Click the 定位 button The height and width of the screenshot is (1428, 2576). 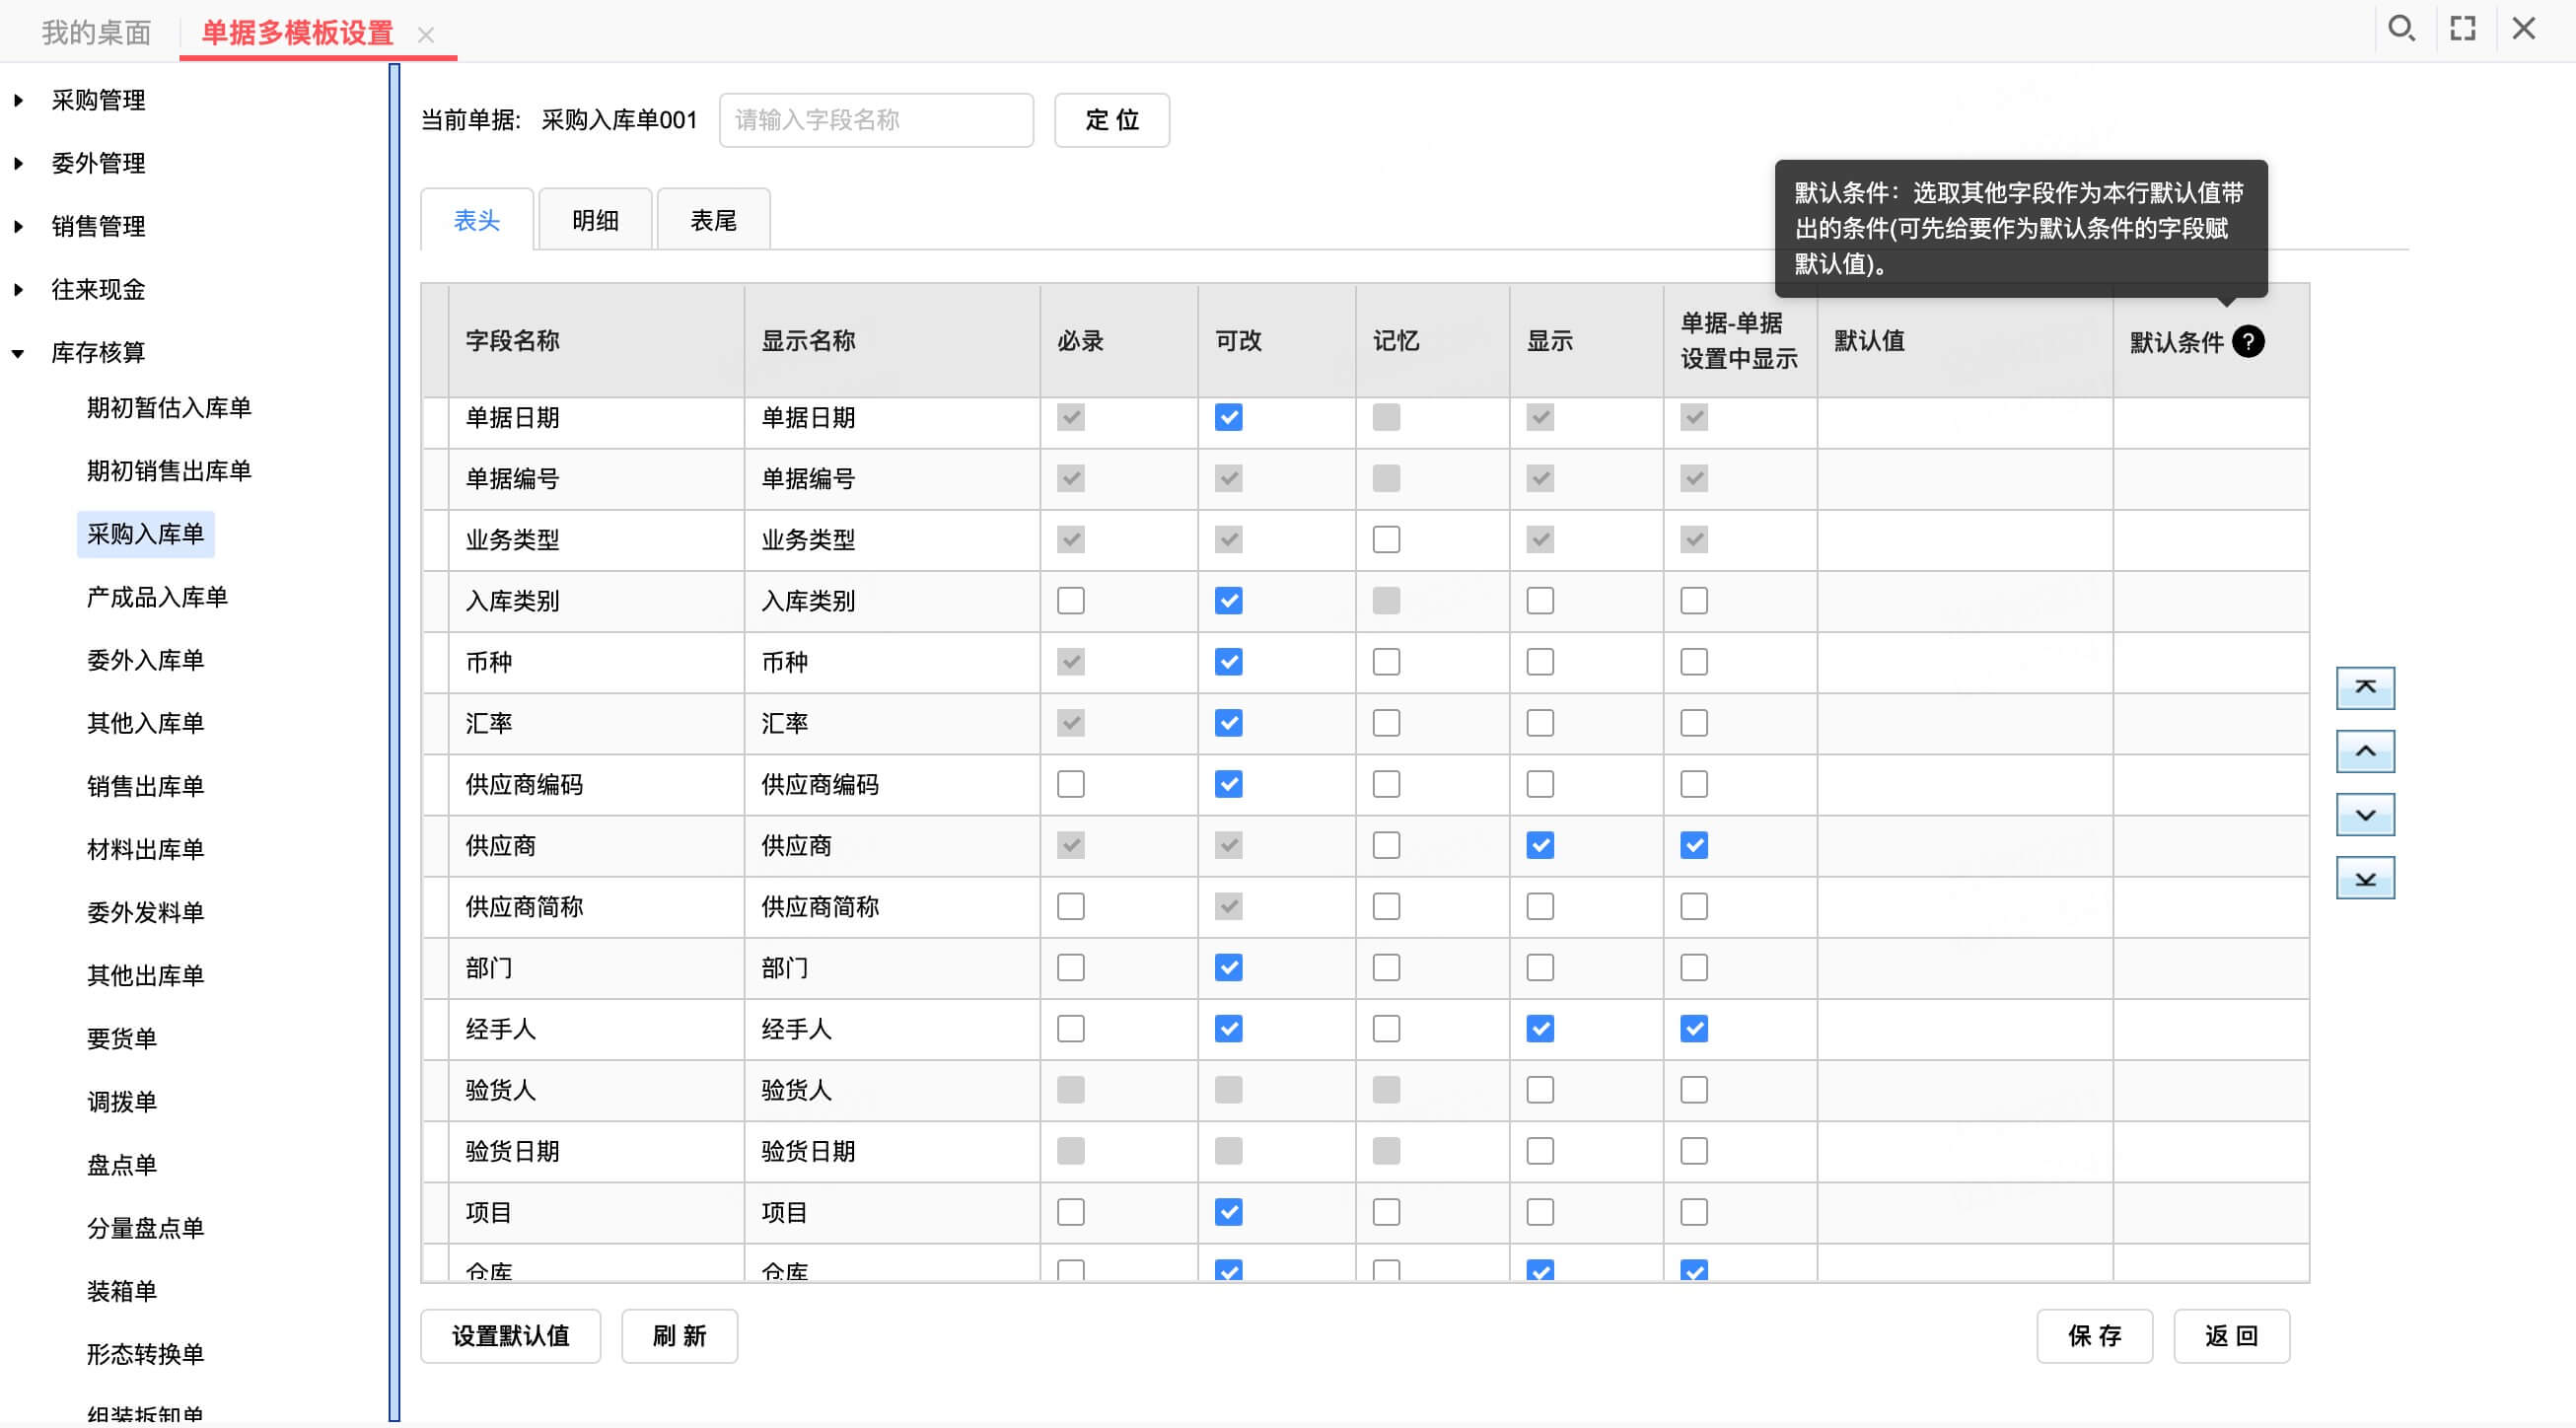(x=1111, y=120)
